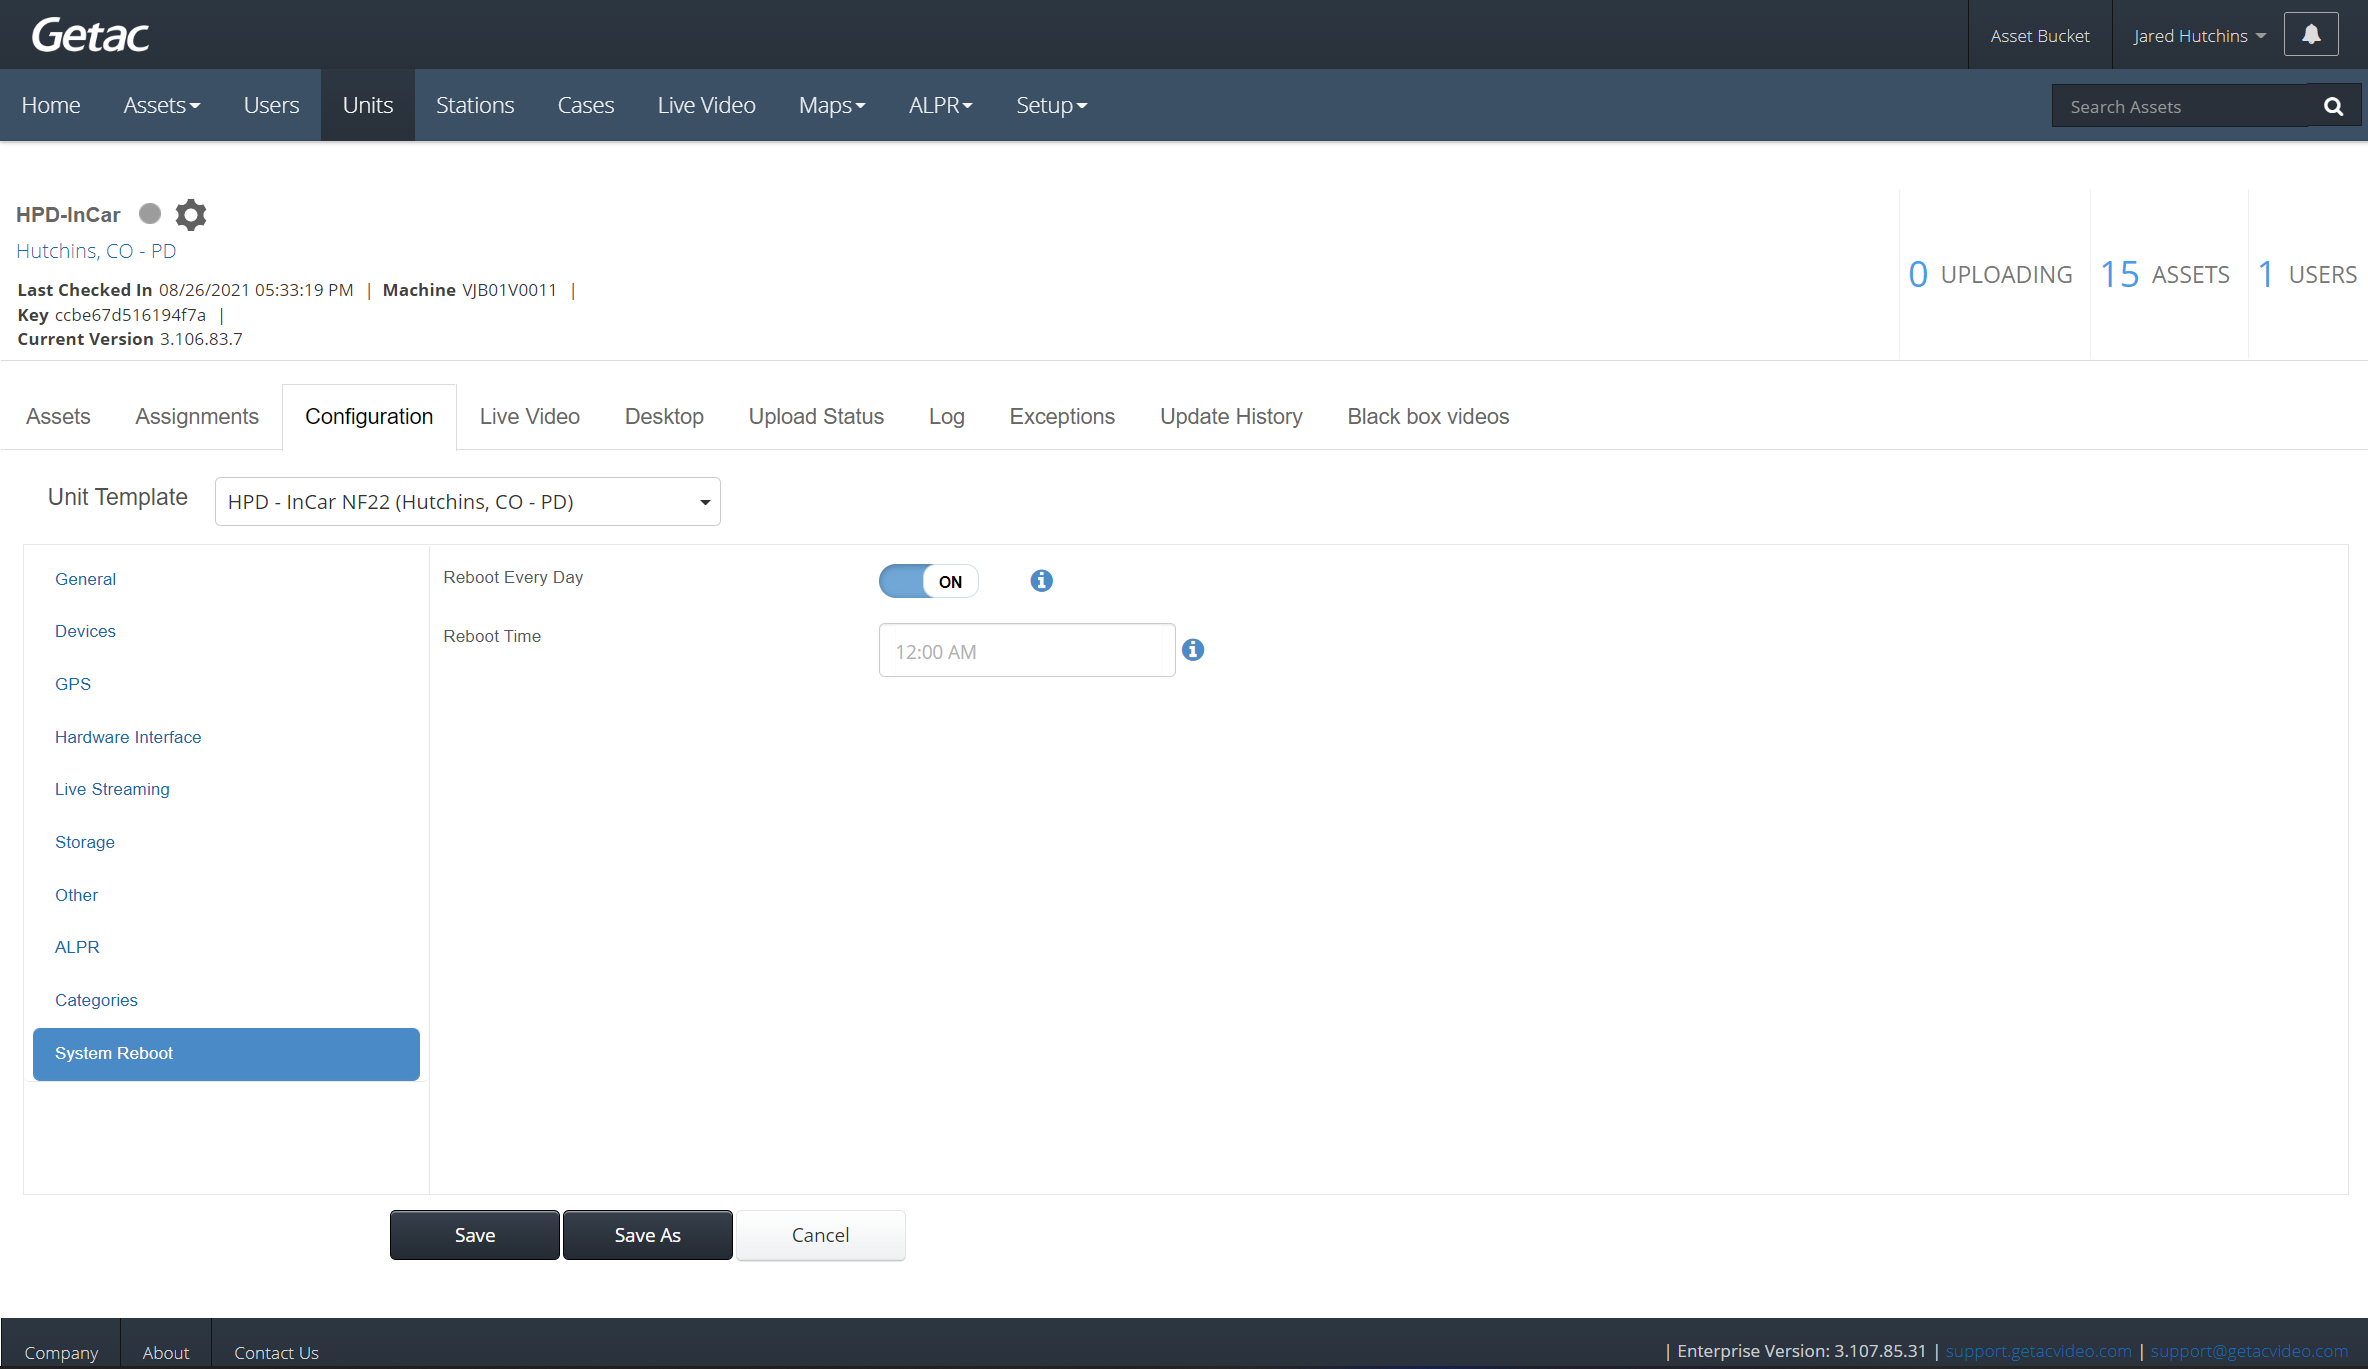
Task: Toggle Reboot Every Day switch off
Action: (928, 581)
